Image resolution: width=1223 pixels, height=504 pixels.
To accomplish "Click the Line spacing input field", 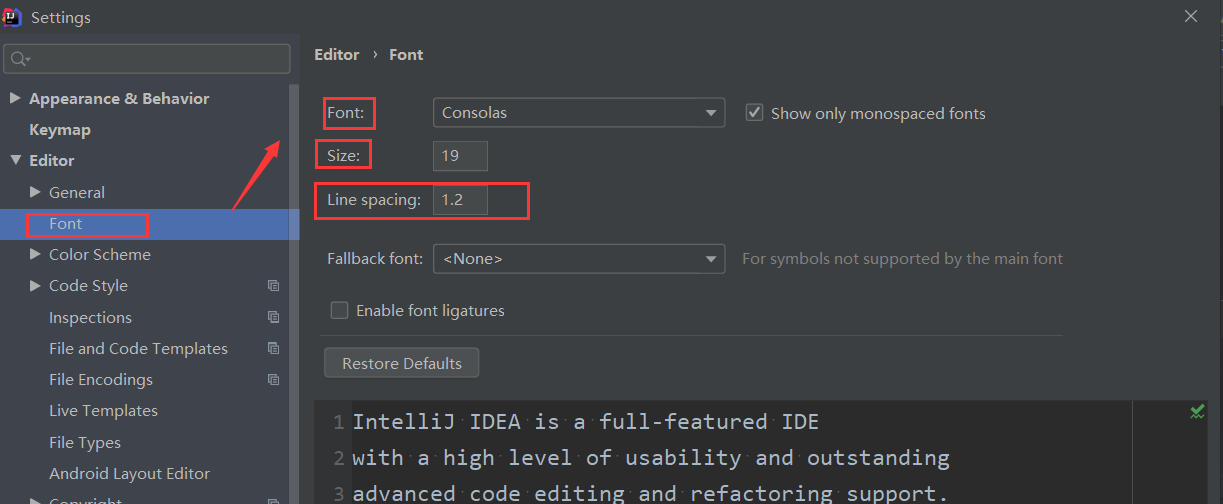I will pyautogui.click(x=460, y=200).
